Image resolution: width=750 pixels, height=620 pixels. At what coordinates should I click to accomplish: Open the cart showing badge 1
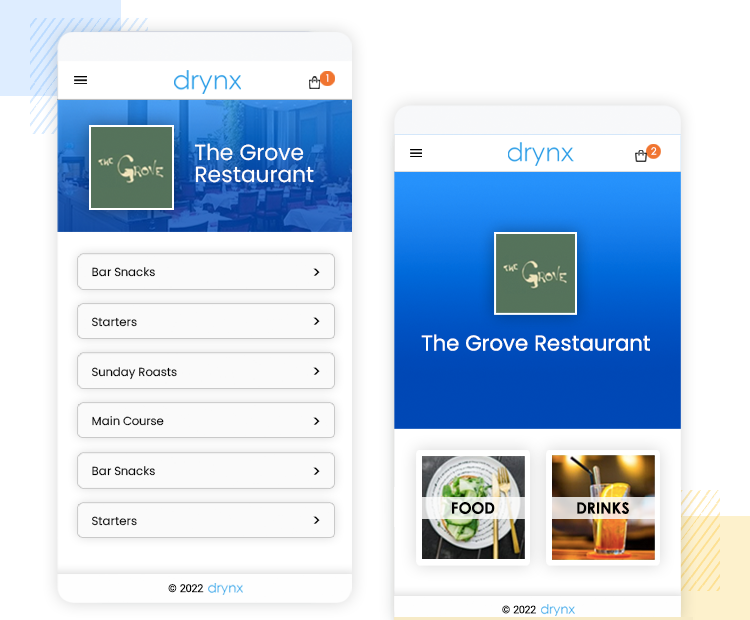click(315, 83)
